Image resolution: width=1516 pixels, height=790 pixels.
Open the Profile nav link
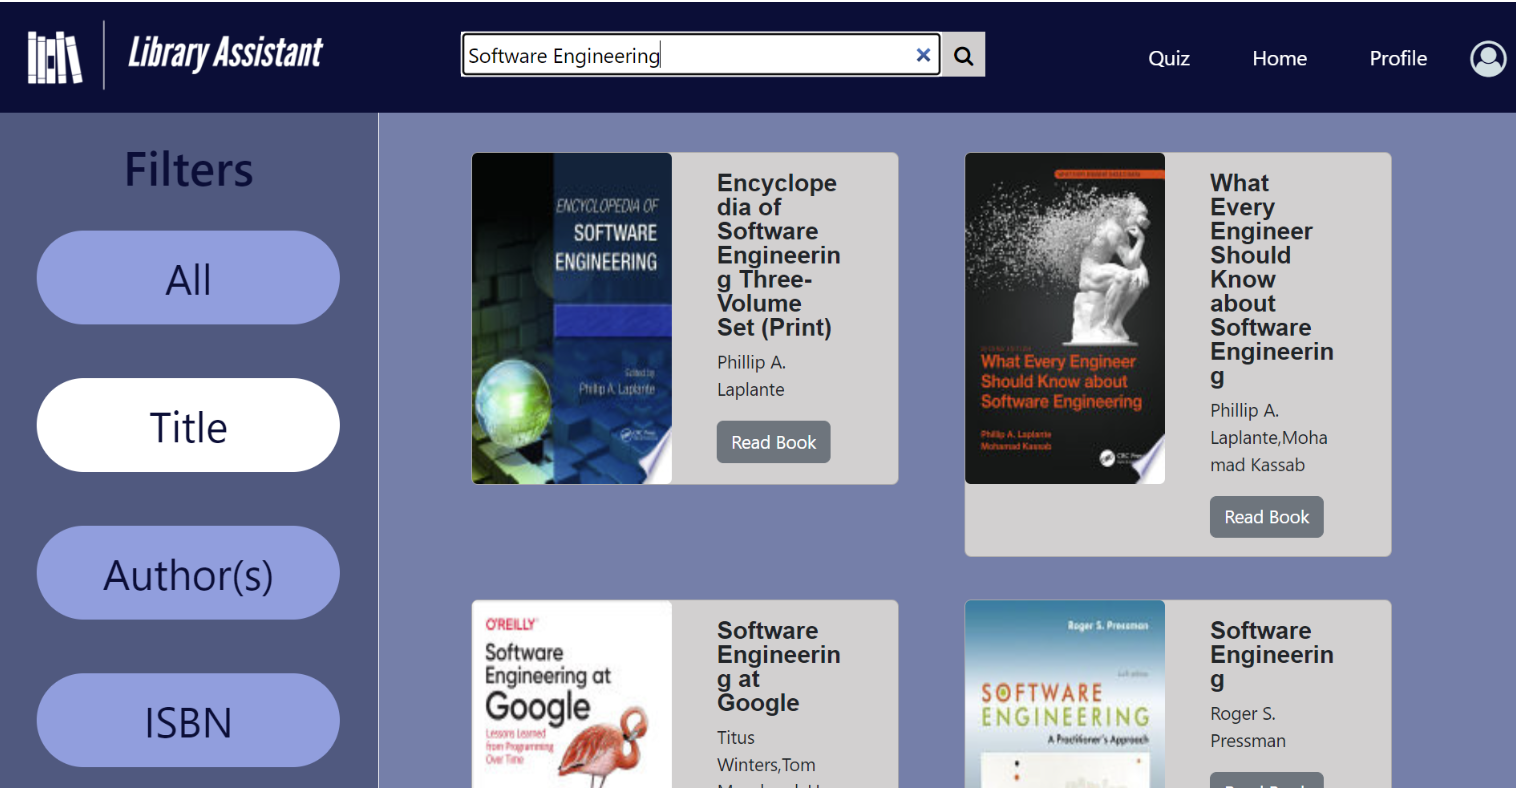1398,58
